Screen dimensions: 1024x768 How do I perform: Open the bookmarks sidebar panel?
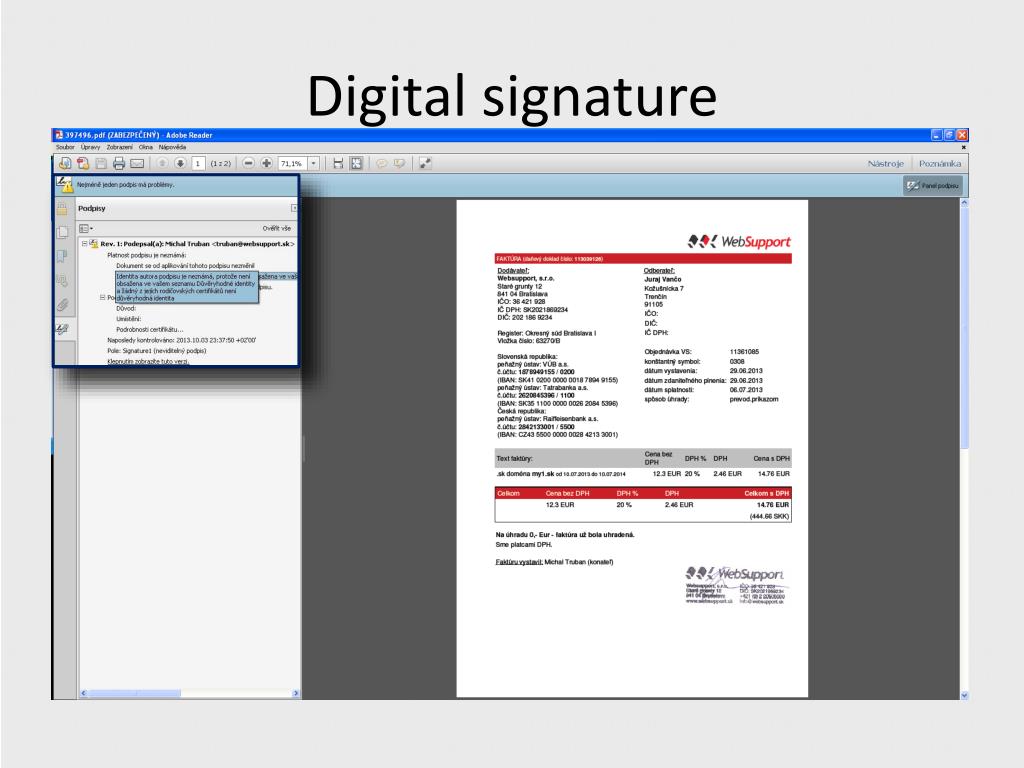tap(62, 256)
